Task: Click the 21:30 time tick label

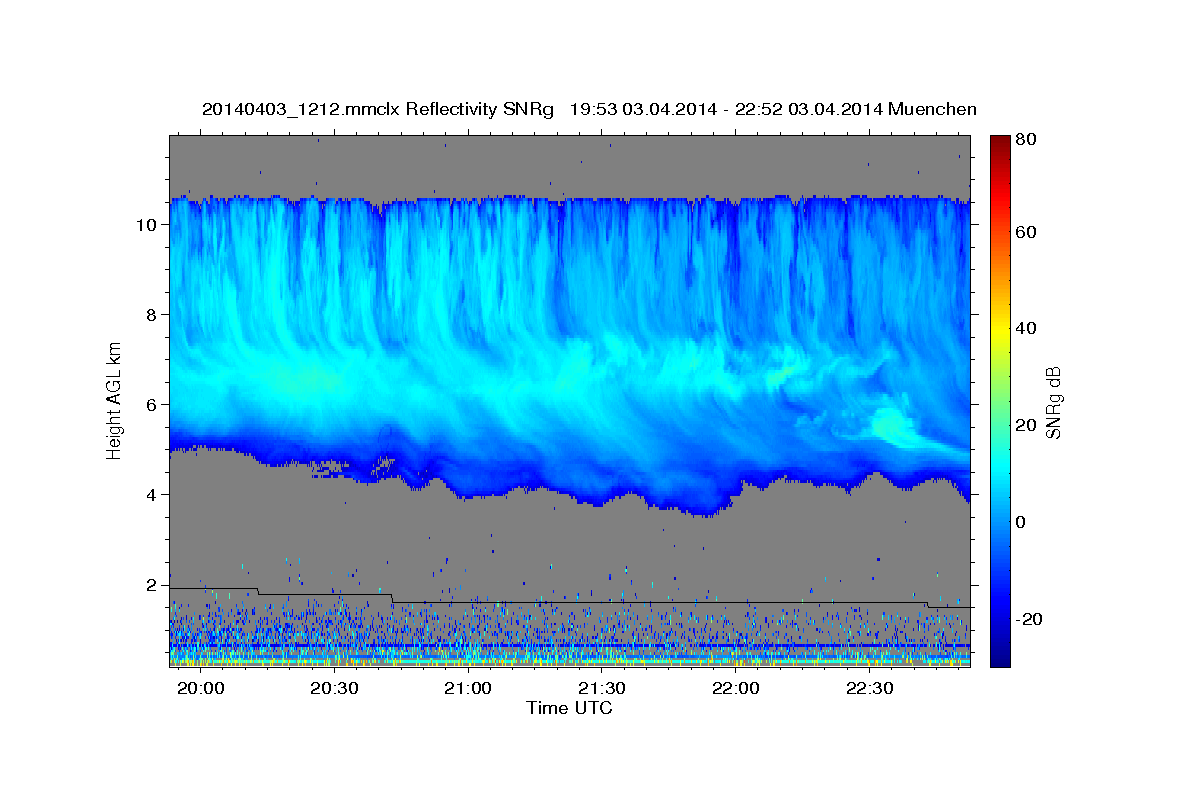Action: [602, 689]
